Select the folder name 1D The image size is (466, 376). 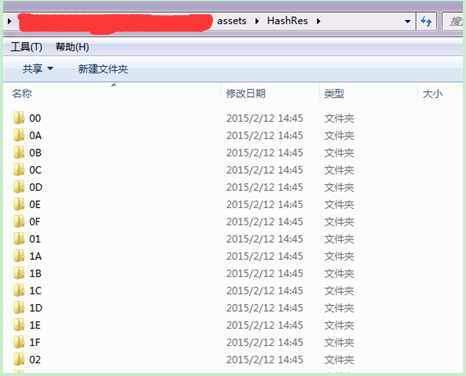click(36, 308)
